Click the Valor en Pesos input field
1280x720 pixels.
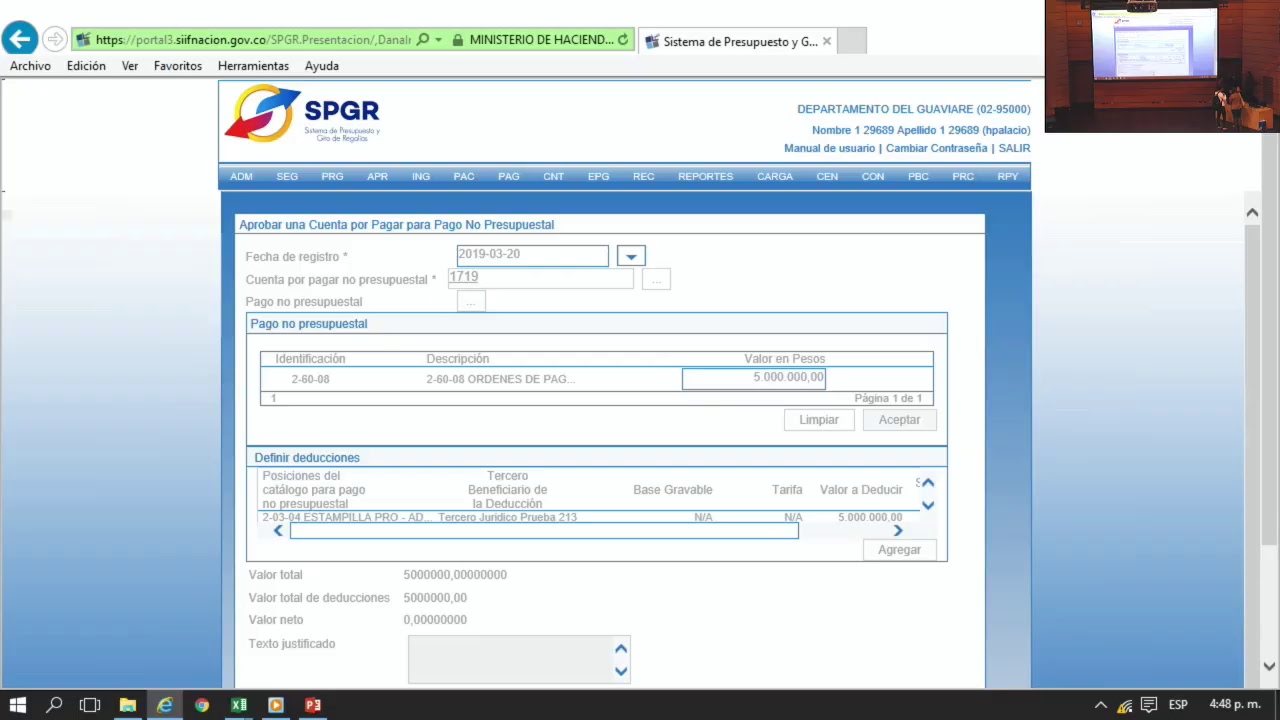coord(754,378)
